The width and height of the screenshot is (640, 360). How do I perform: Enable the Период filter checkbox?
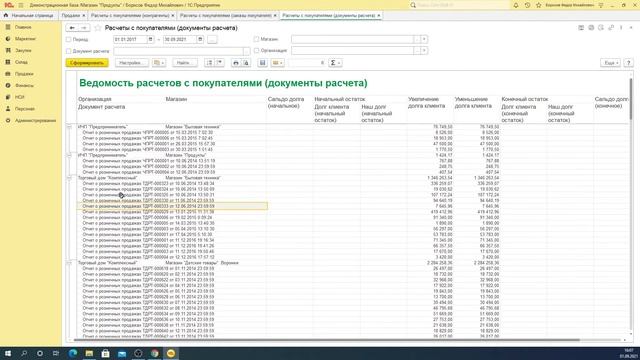pyautogui.click(x=69, y=40)
